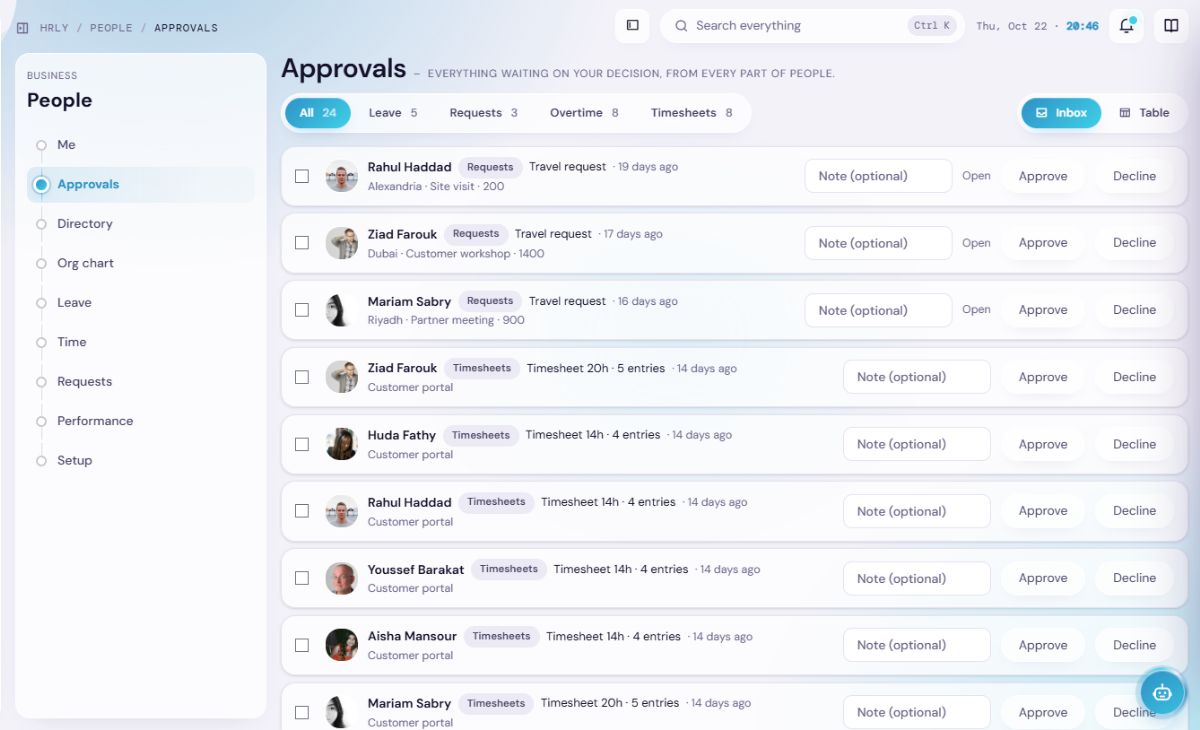
Task: Open the assistant robot bubble
Action: pyautogui.click(x=1162, y=691)
